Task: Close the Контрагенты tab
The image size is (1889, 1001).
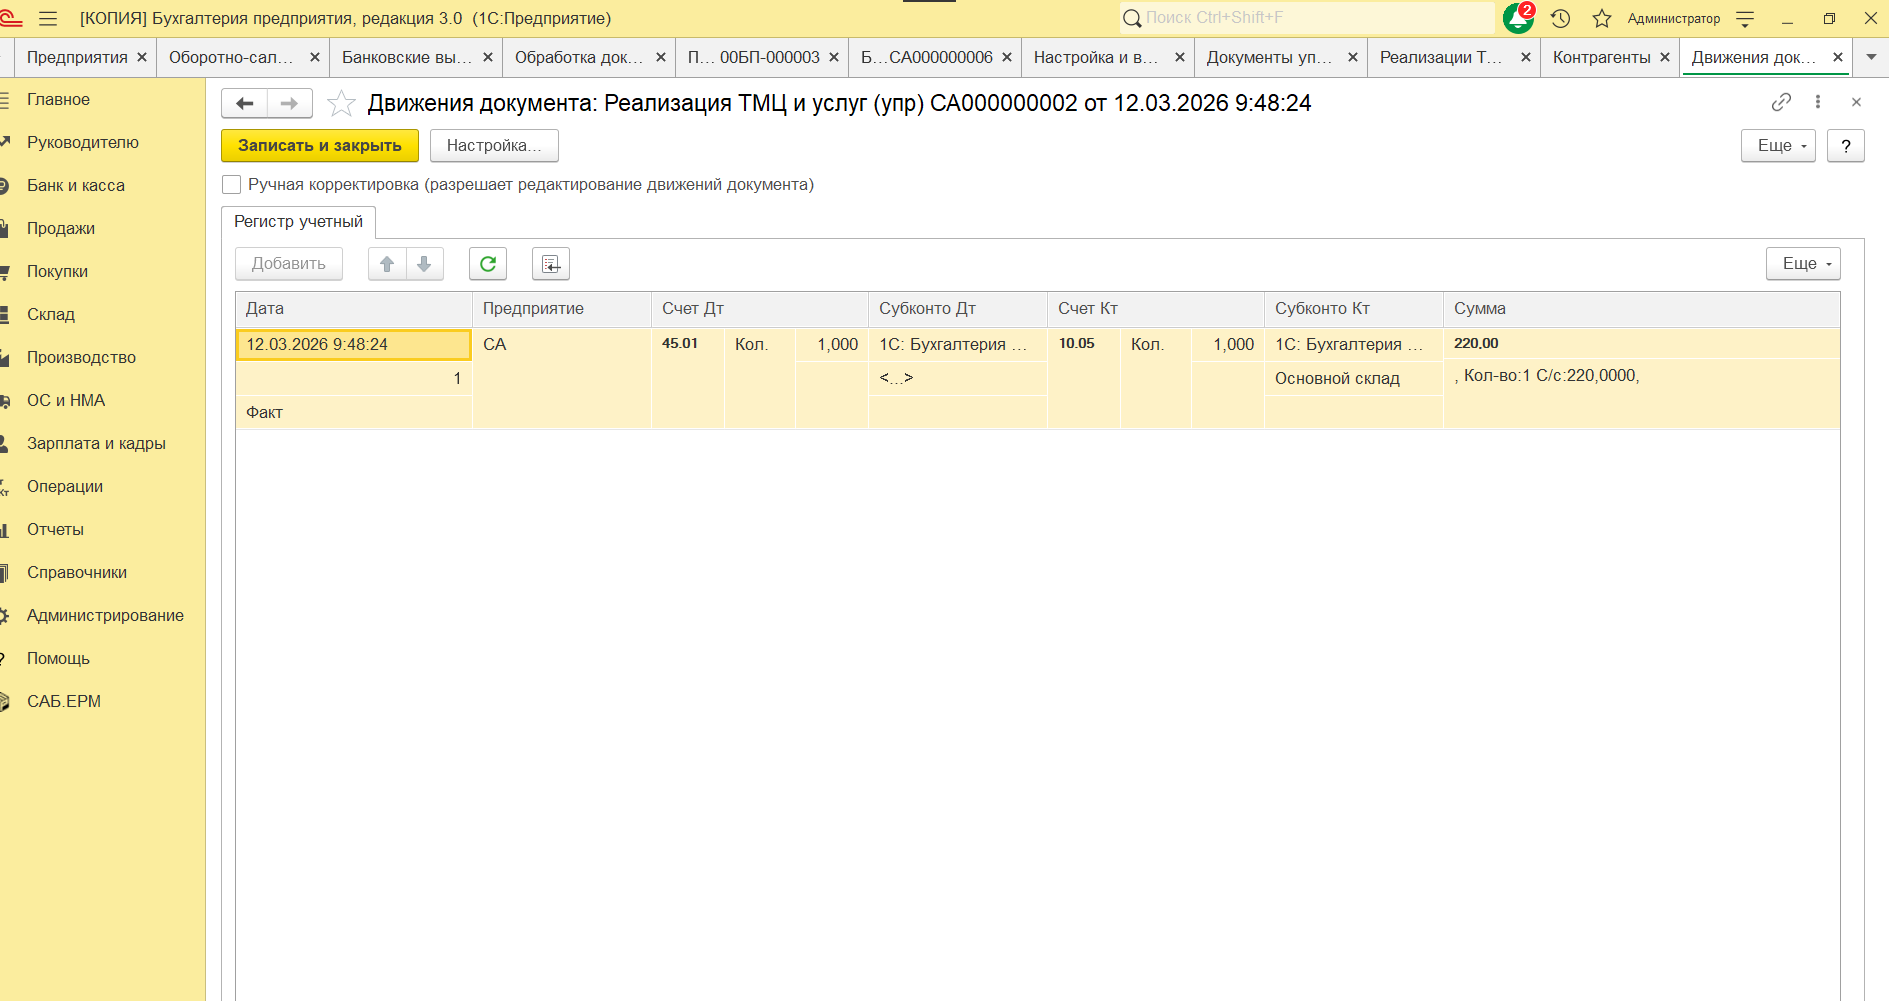Action: [1665, 57]
